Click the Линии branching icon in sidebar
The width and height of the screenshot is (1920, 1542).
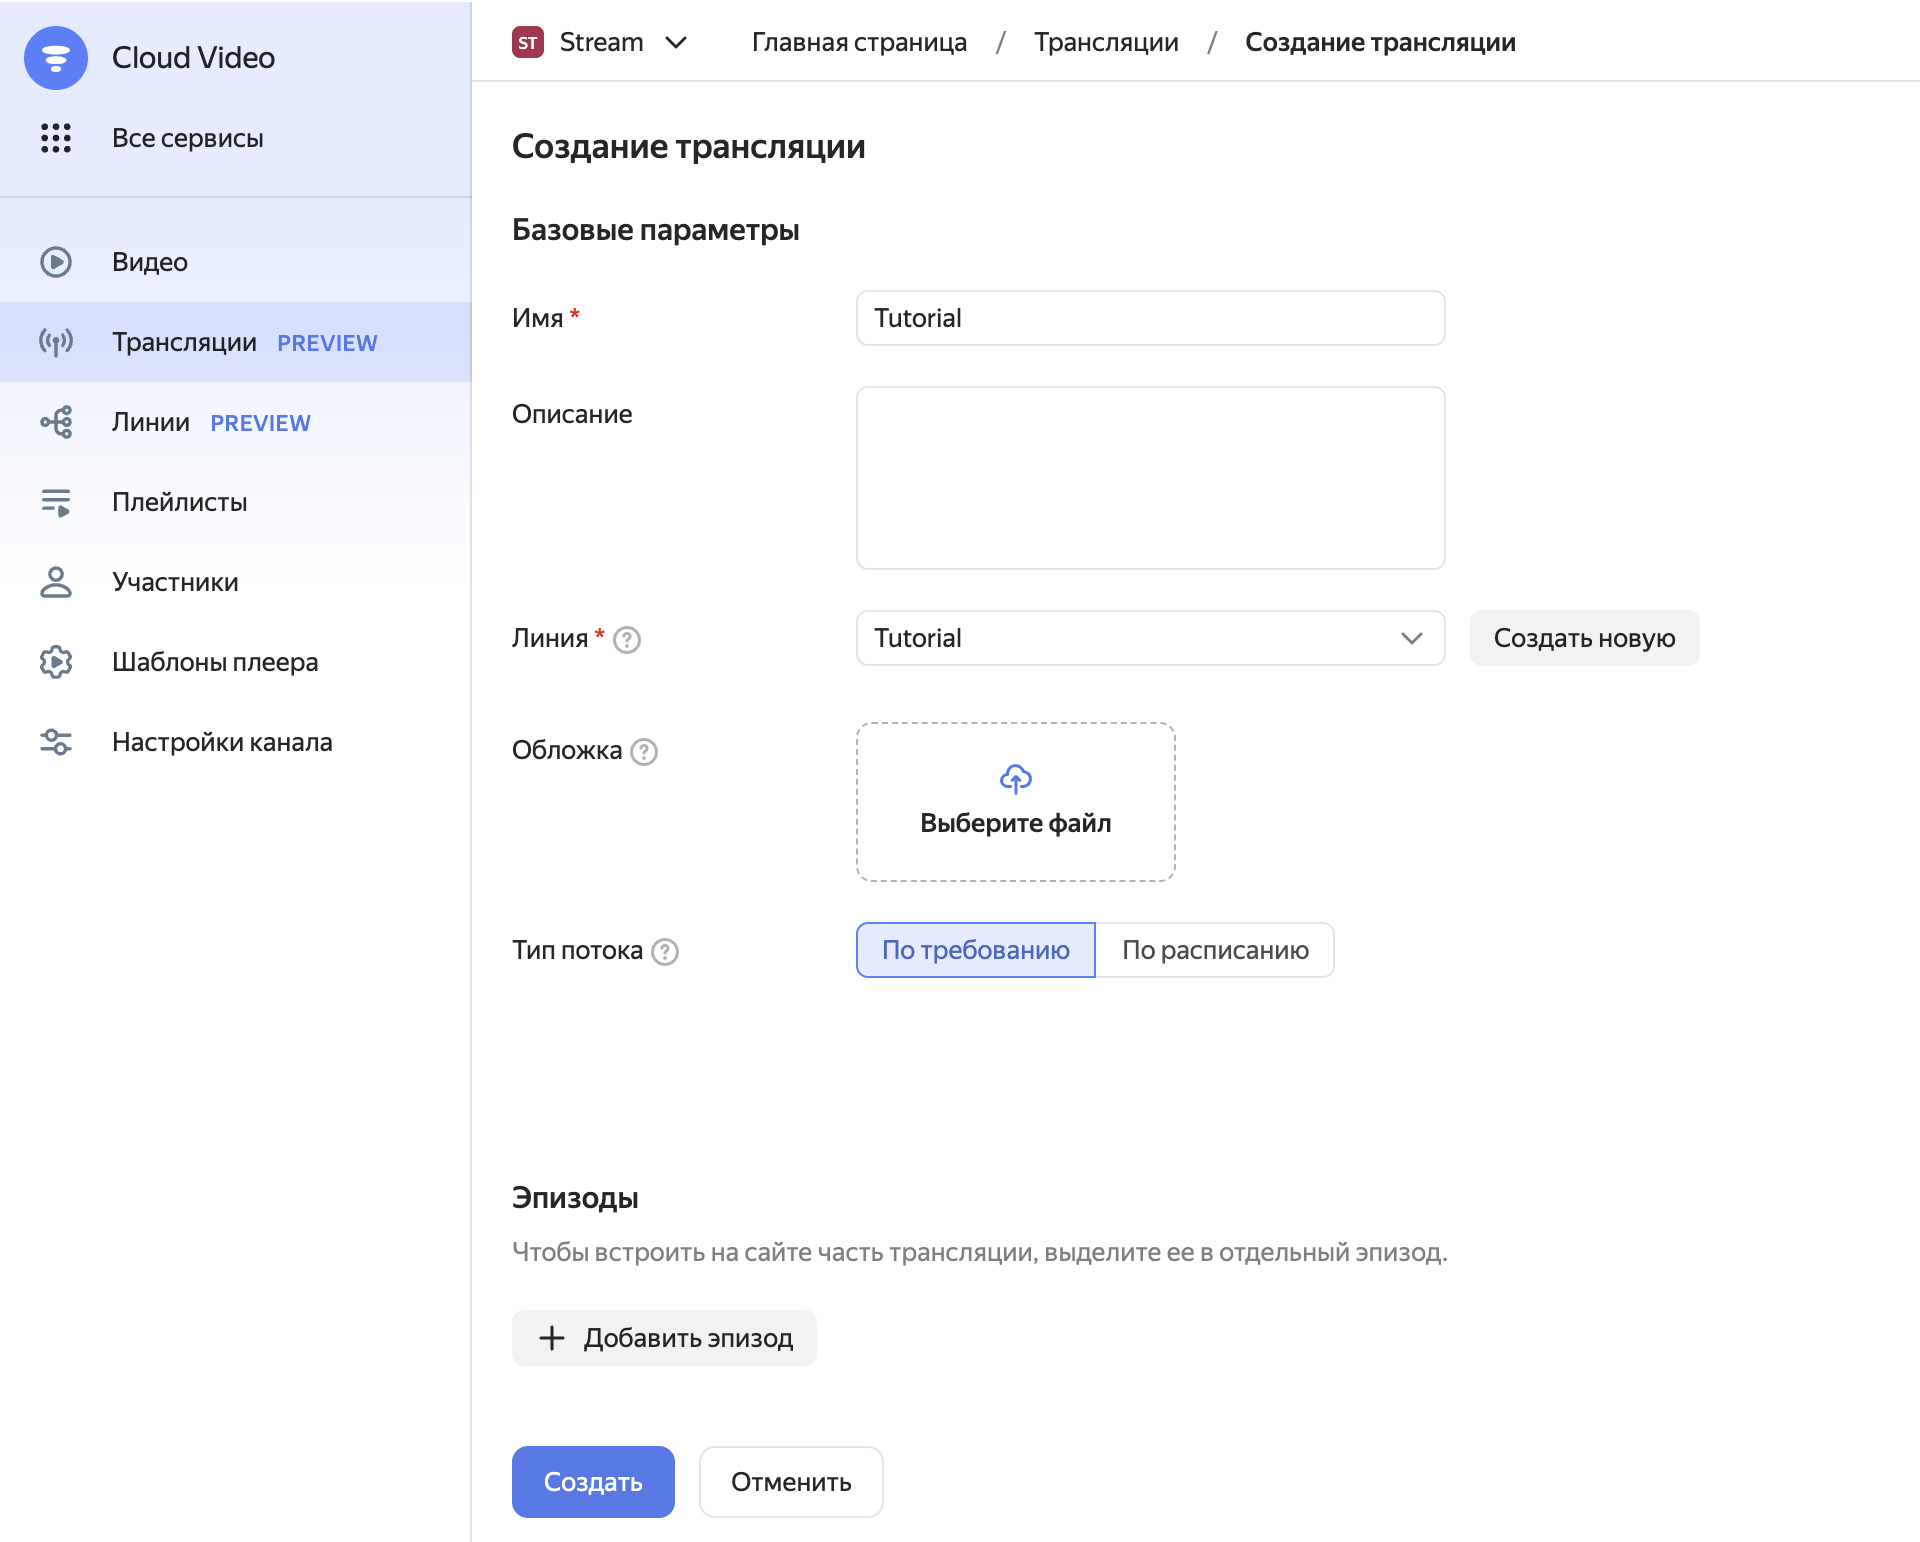click(56, 422)
